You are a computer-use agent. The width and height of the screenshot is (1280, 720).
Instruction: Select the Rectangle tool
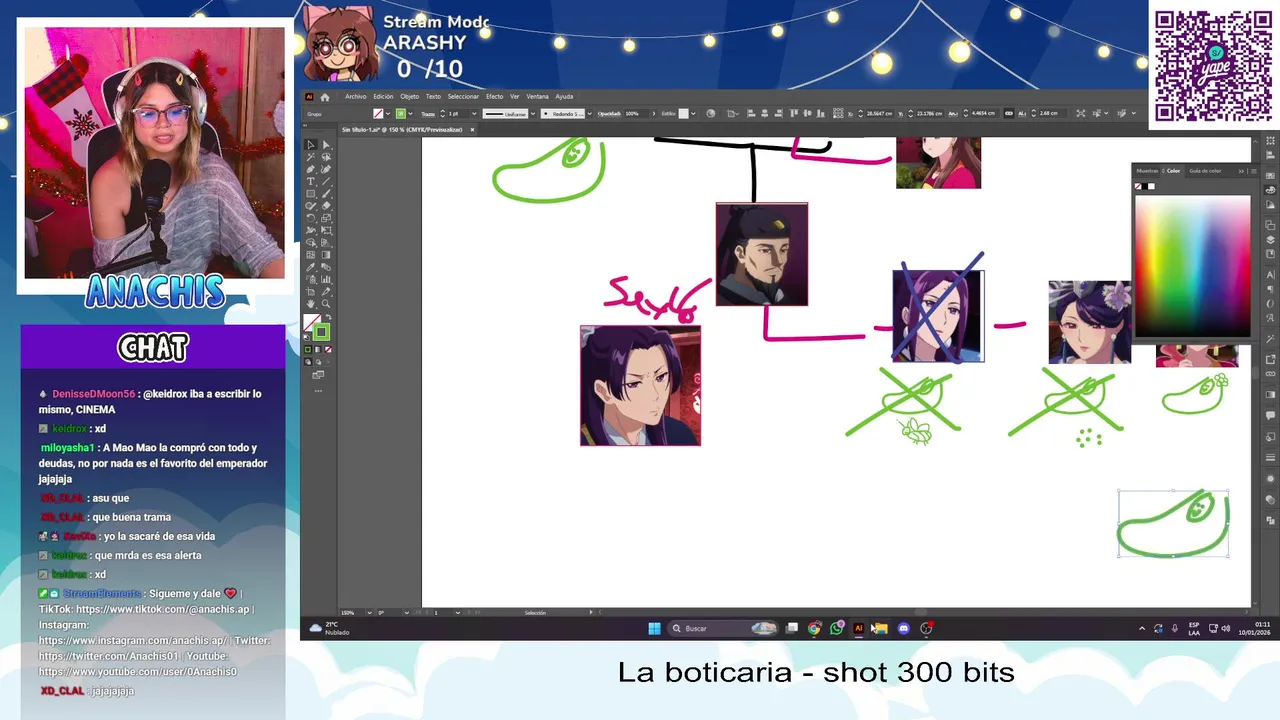[311, 195]
